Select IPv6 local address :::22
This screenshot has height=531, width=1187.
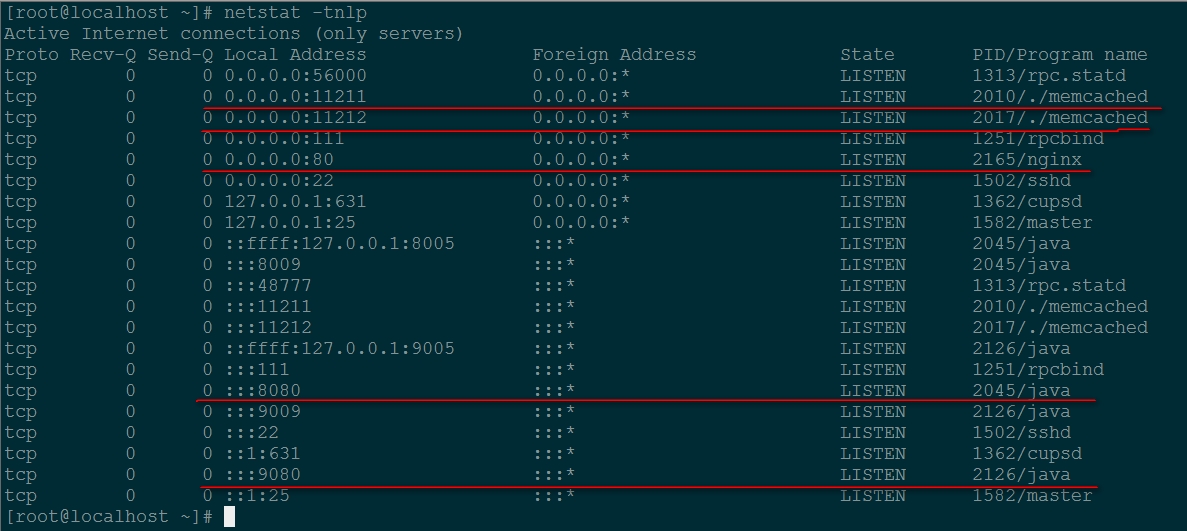point(251,433)
